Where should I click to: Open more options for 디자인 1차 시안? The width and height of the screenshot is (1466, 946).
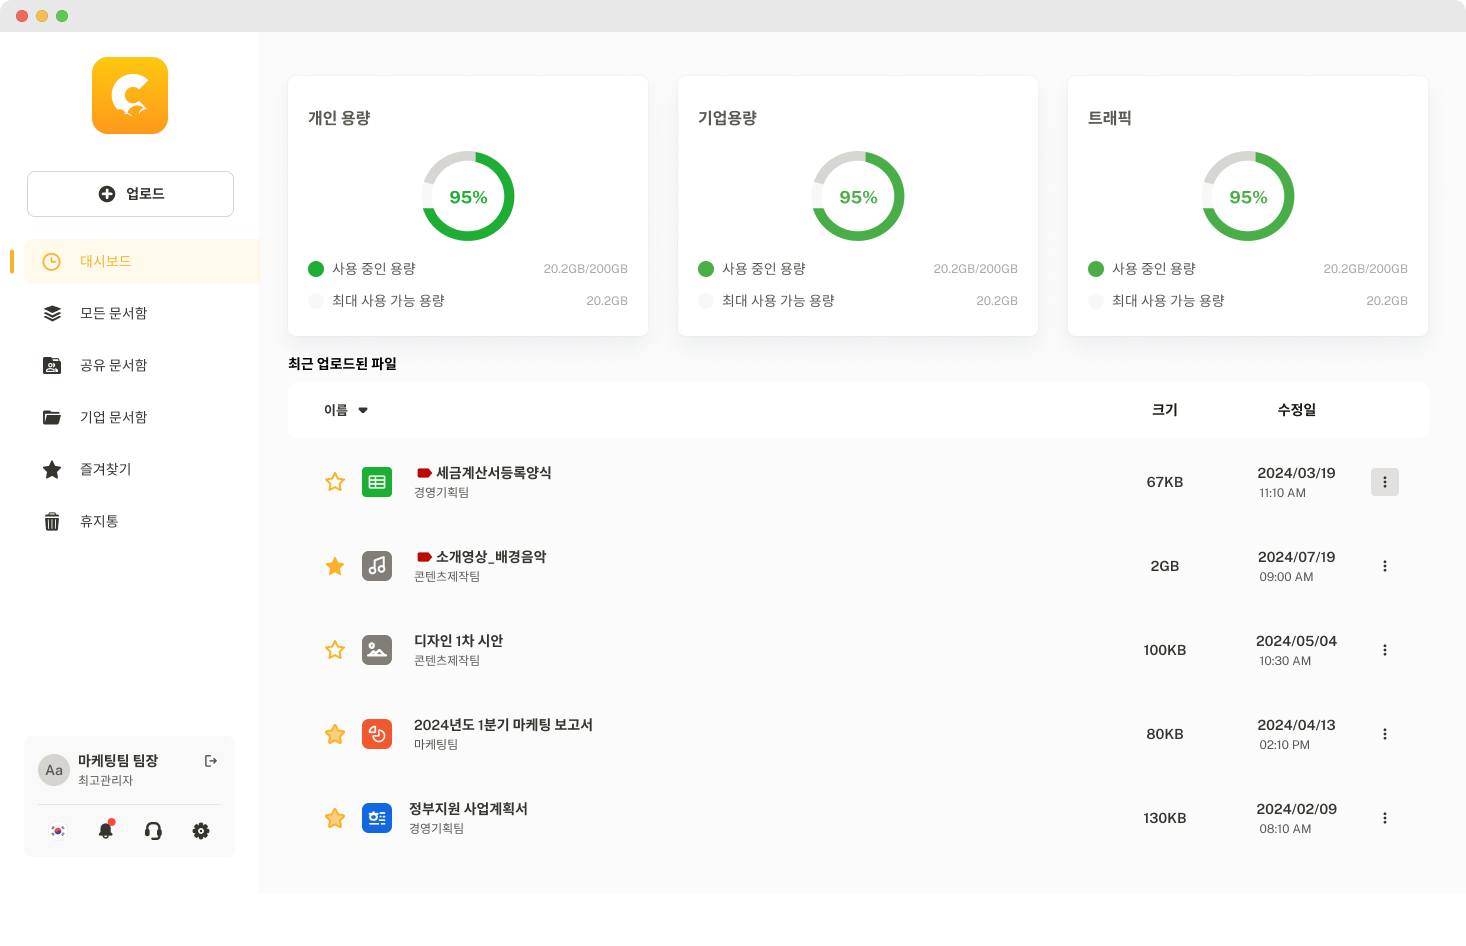tap(1385, 650)
